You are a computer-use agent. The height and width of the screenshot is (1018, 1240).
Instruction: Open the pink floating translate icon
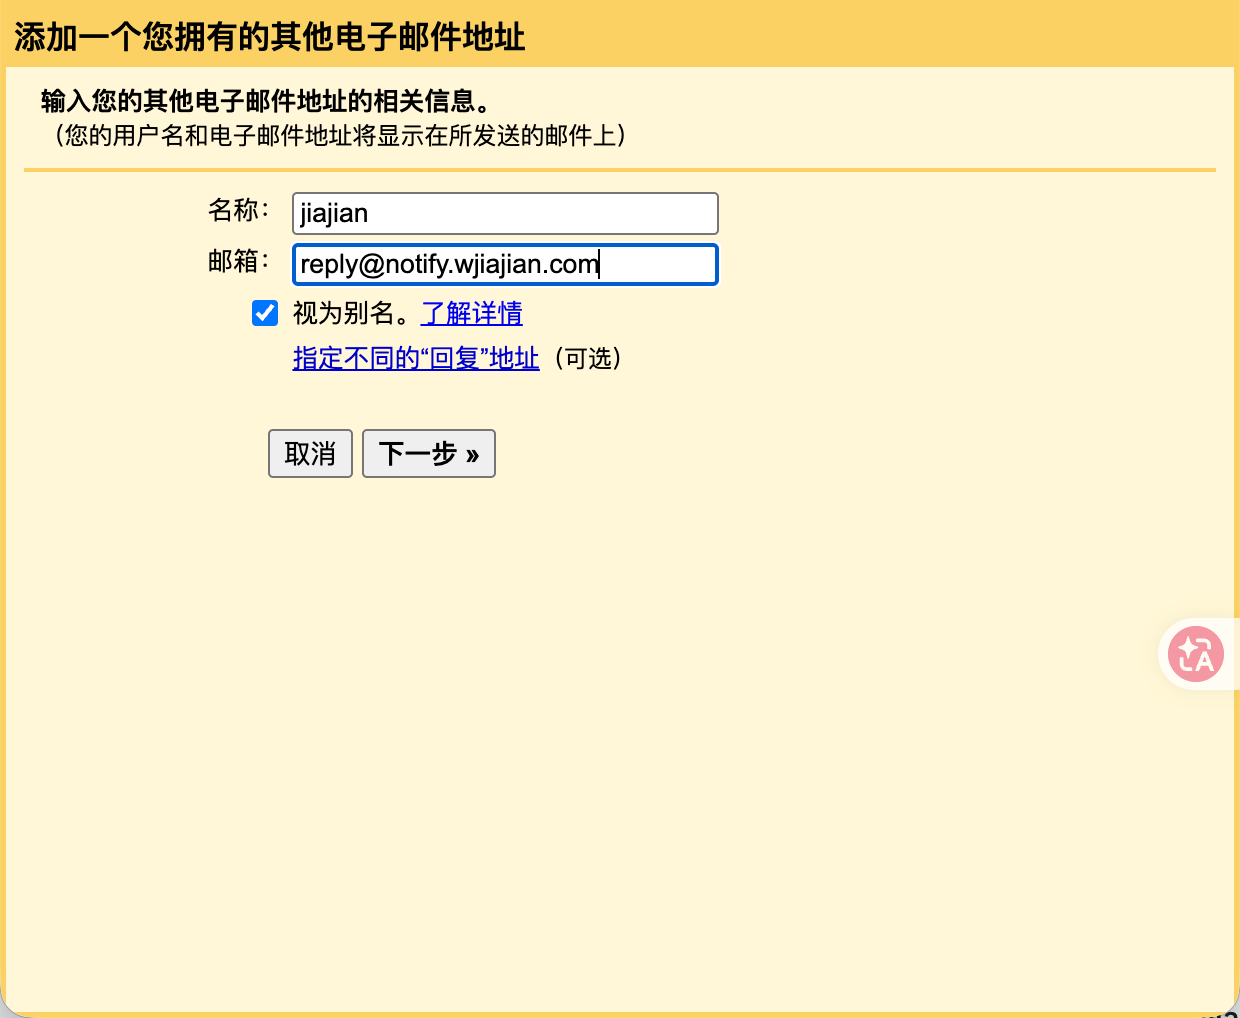coord(1196,654)
